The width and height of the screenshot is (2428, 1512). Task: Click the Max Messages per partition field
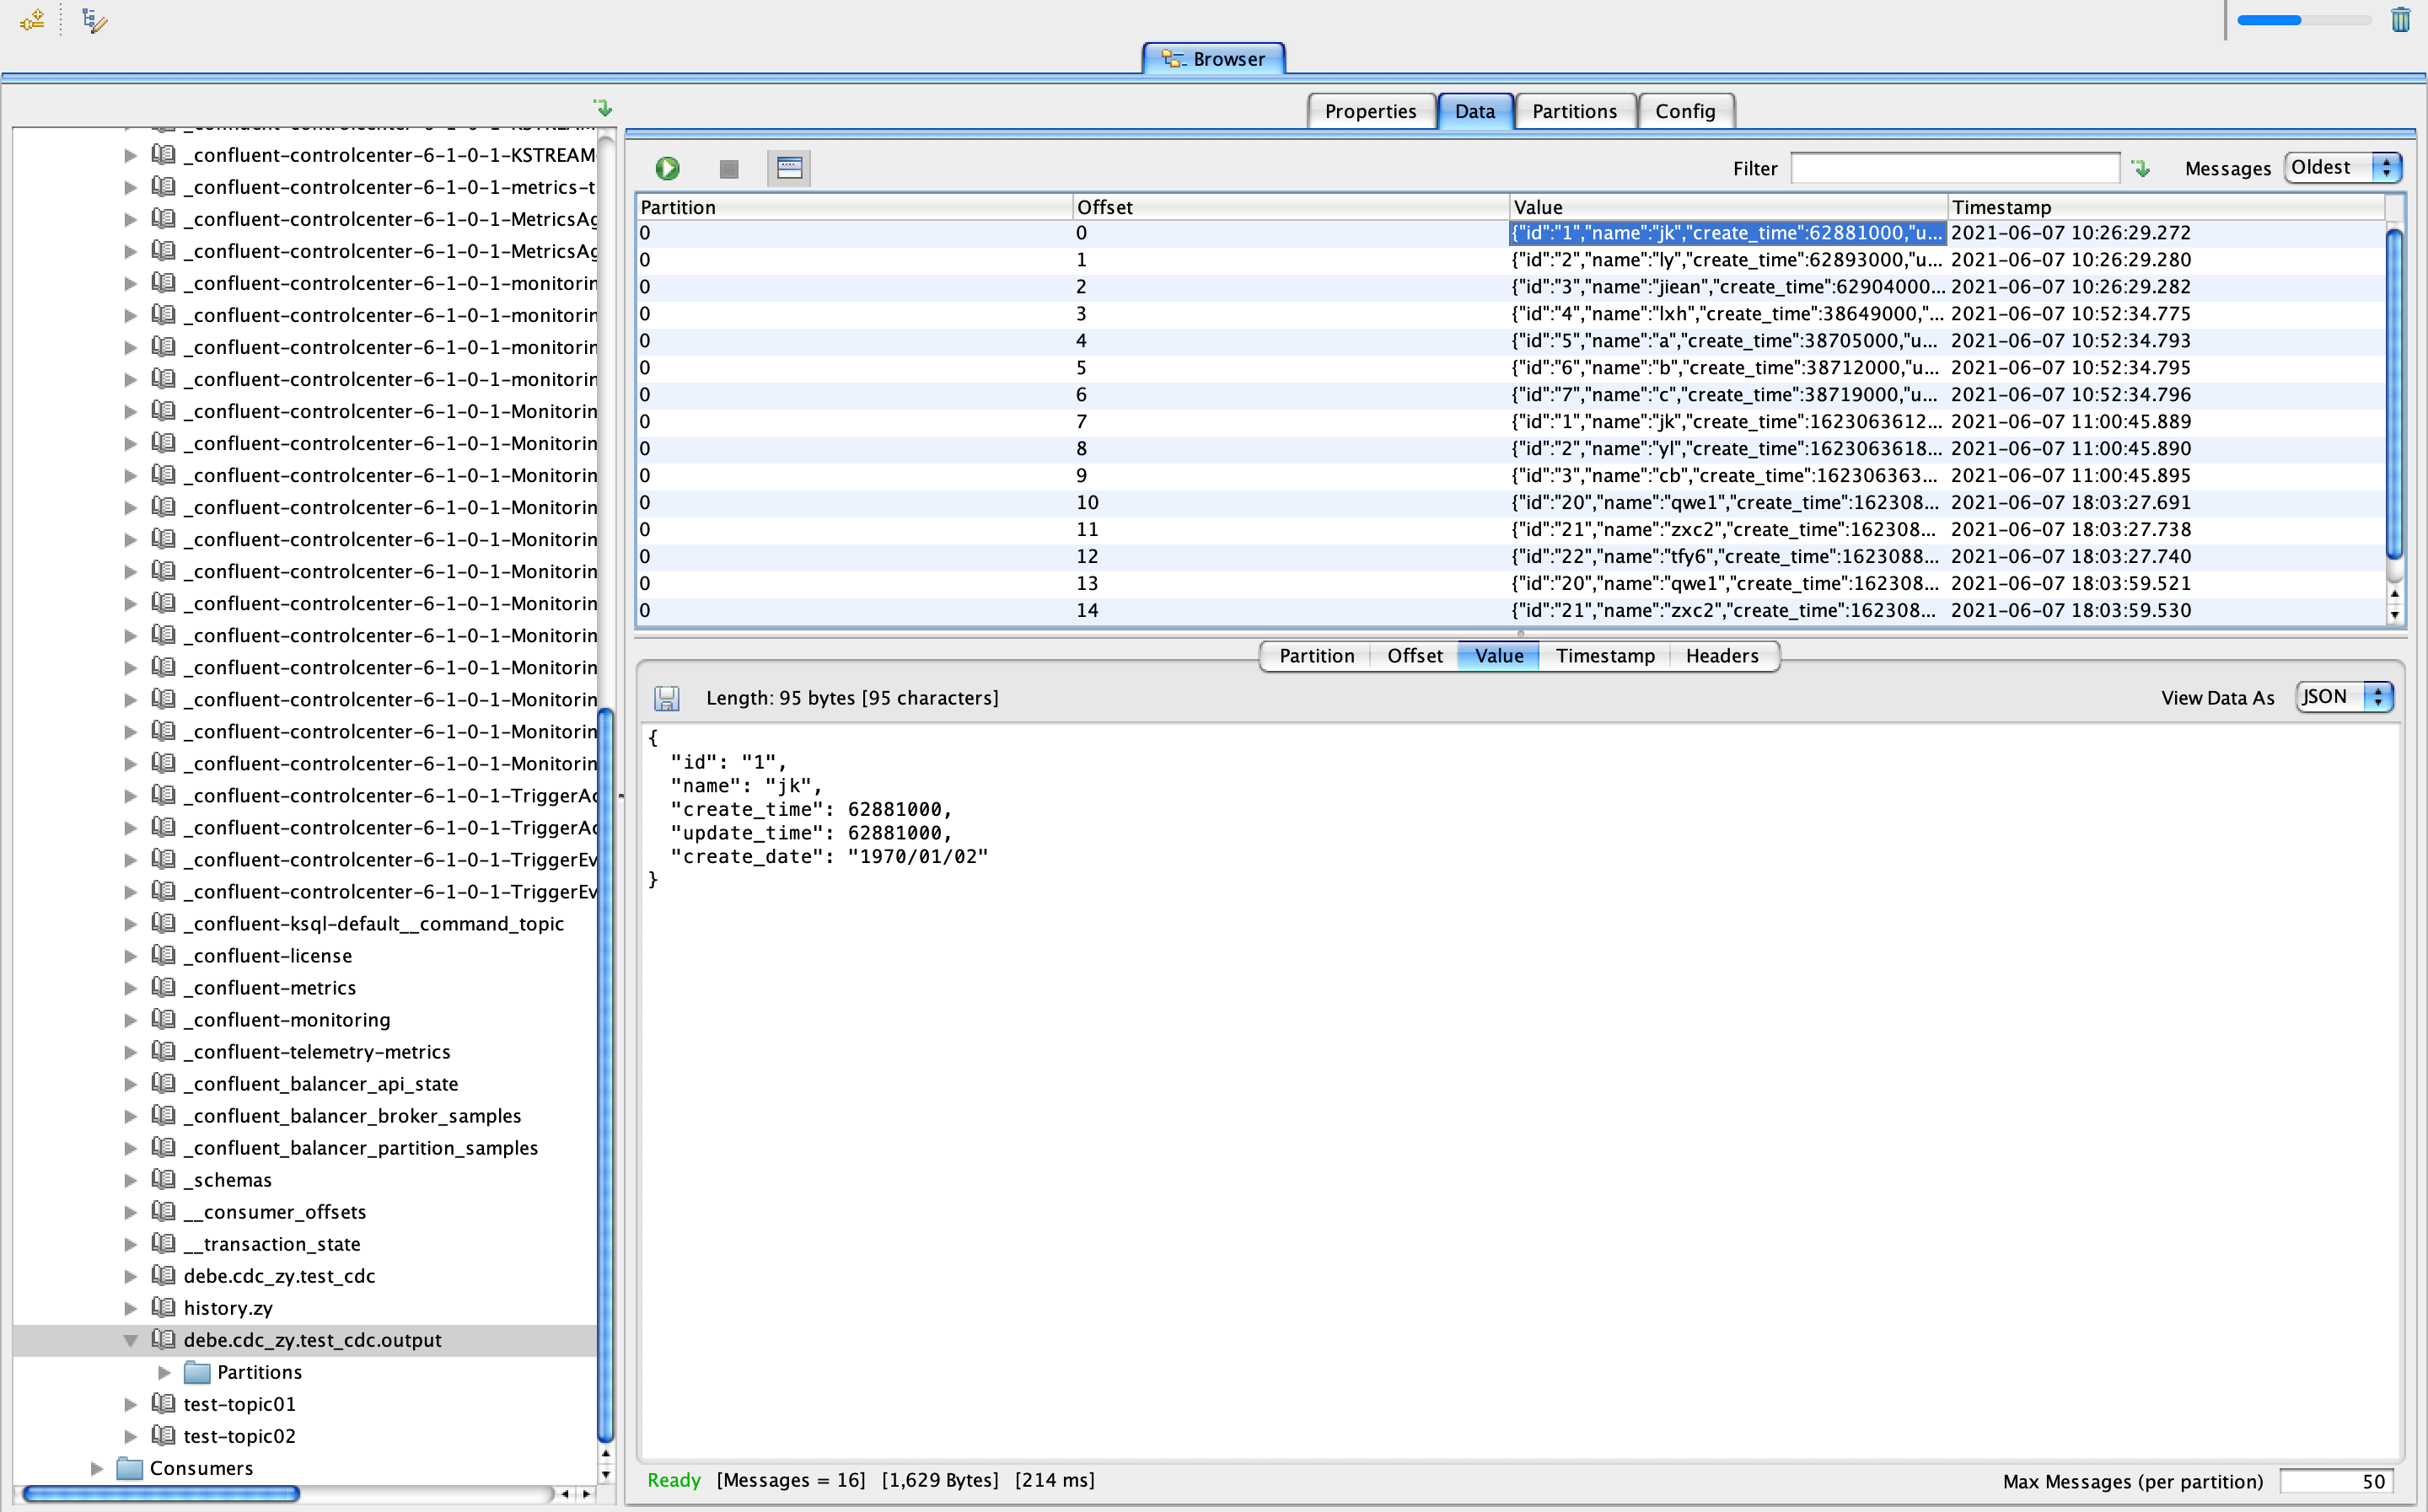(x=2336, y=1481)
